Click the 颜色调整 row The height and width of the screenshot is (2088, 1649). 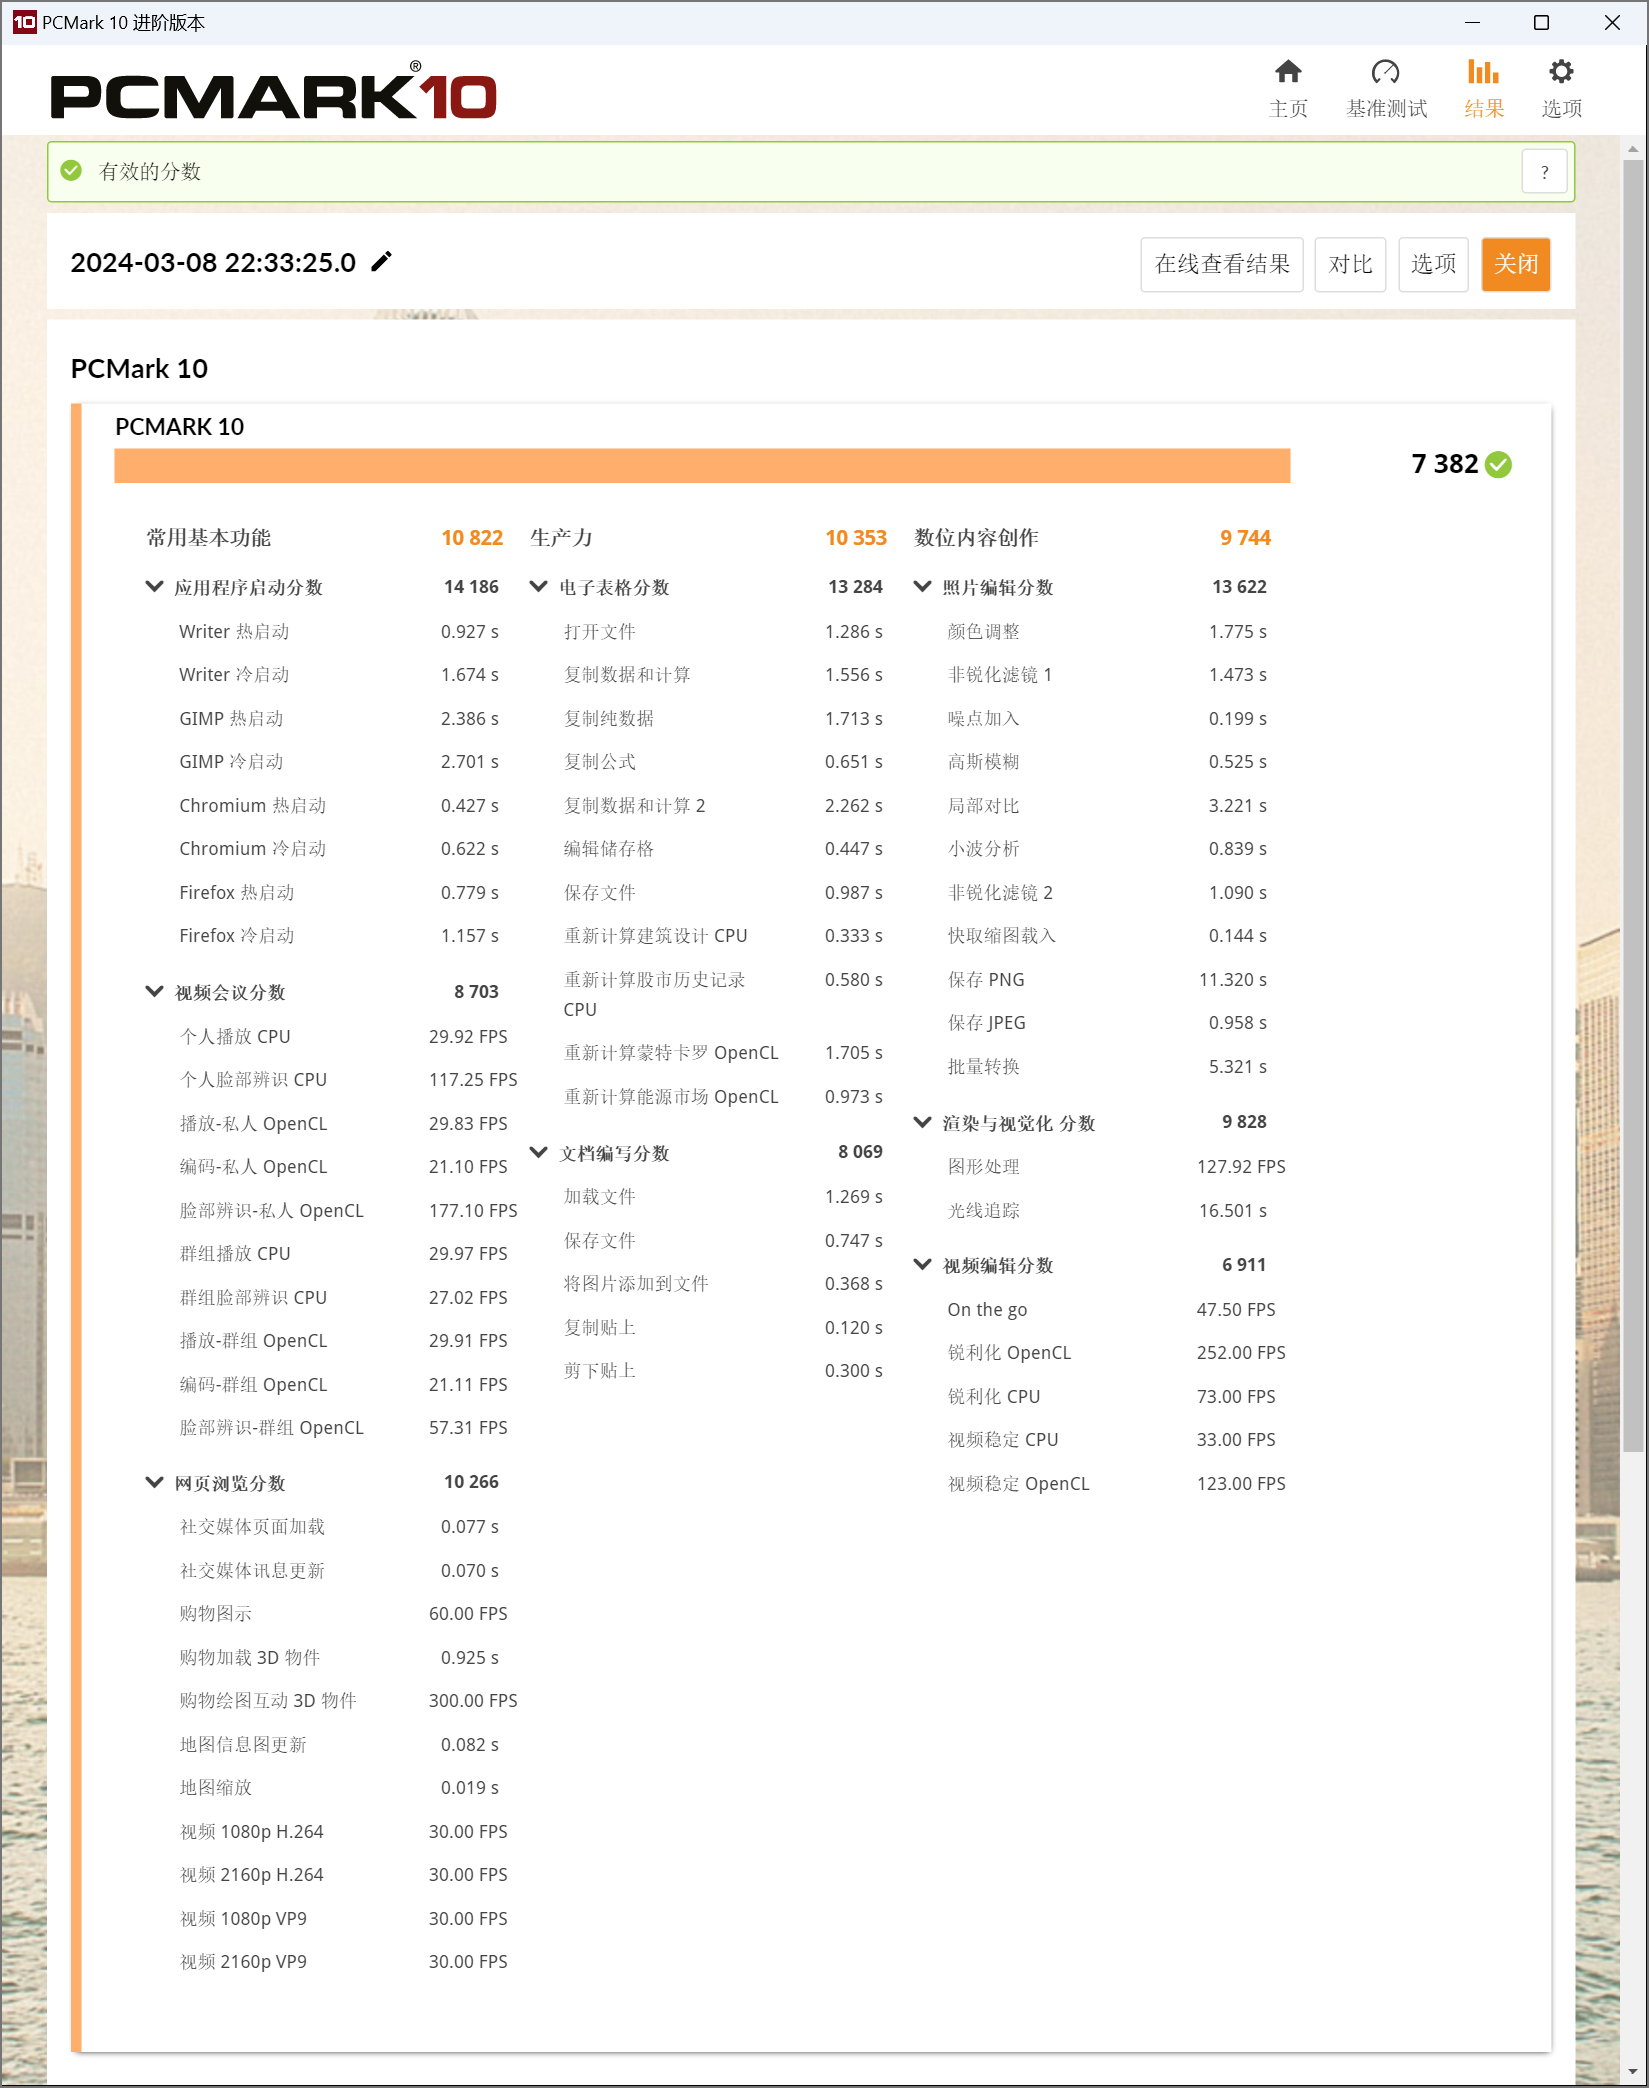coord(1107,632)
